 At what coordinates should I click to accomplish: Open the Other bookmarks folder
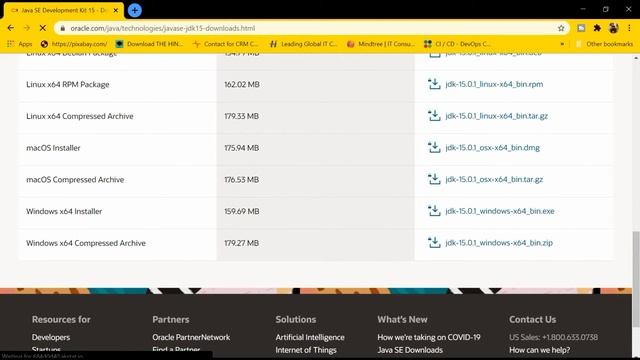tap(604, 44)
